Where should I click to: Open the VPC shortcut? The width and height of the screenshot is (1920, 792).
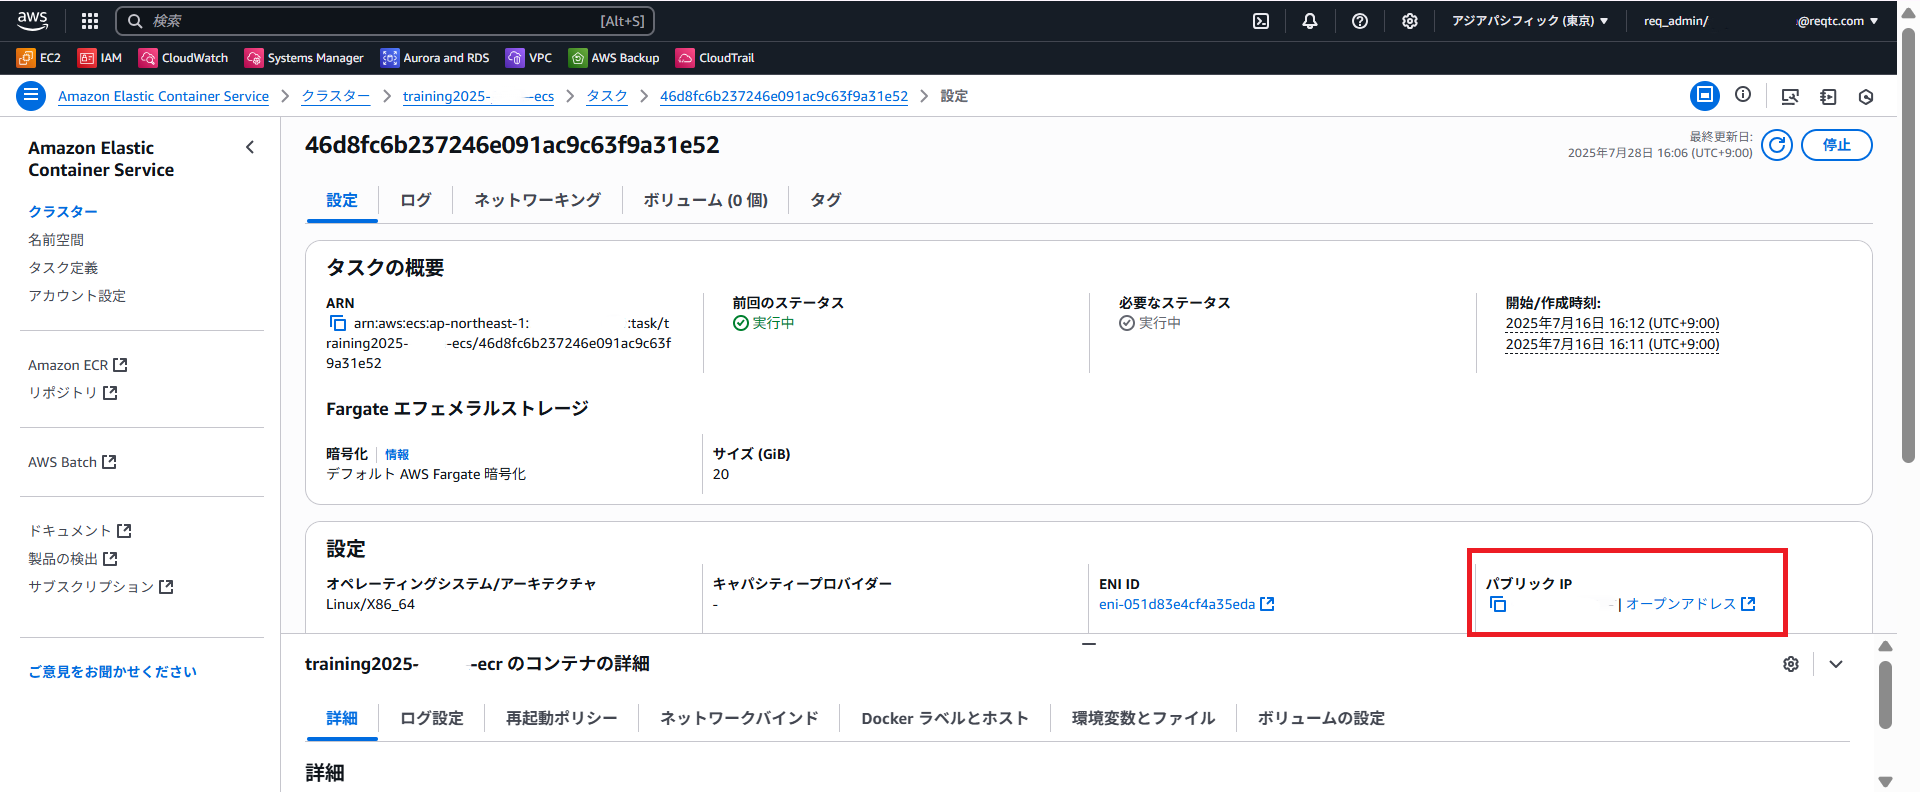pyautogui.click(x=529, y=58)
